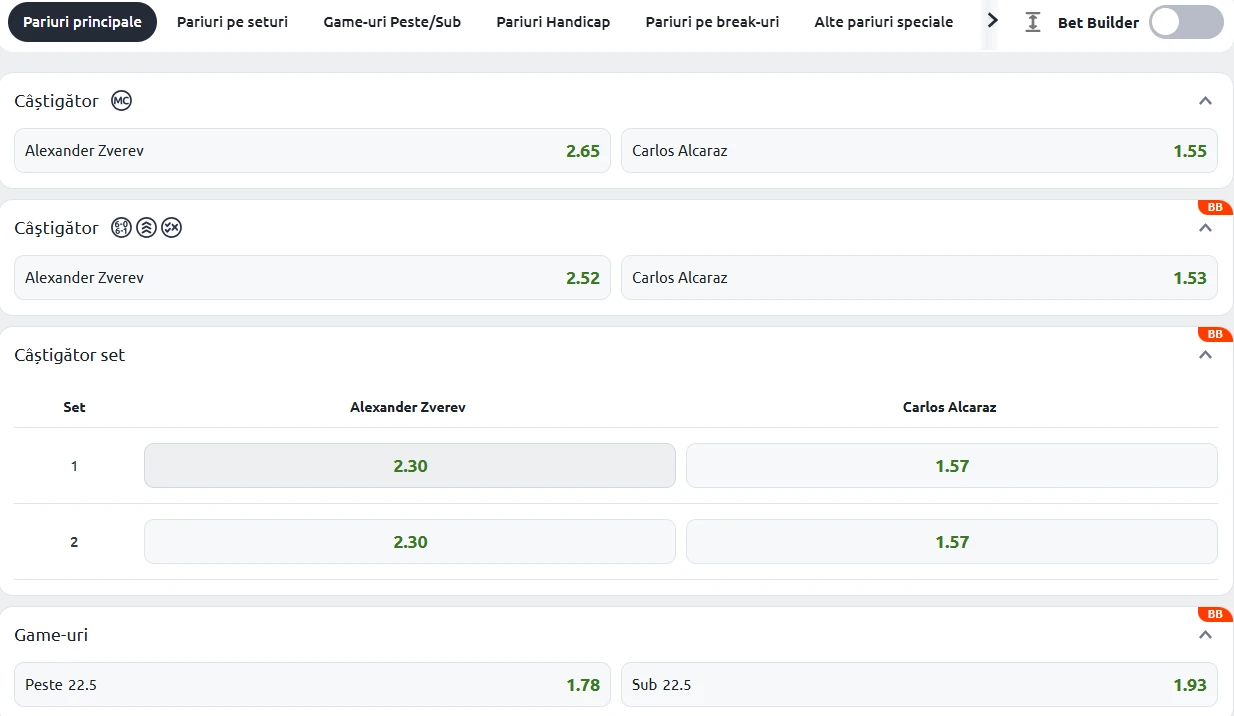Open the Pariuri pe seturi tab
The height and width of the screenshot is (716, 1234).
pyautogui.click(x=232, y=22)
